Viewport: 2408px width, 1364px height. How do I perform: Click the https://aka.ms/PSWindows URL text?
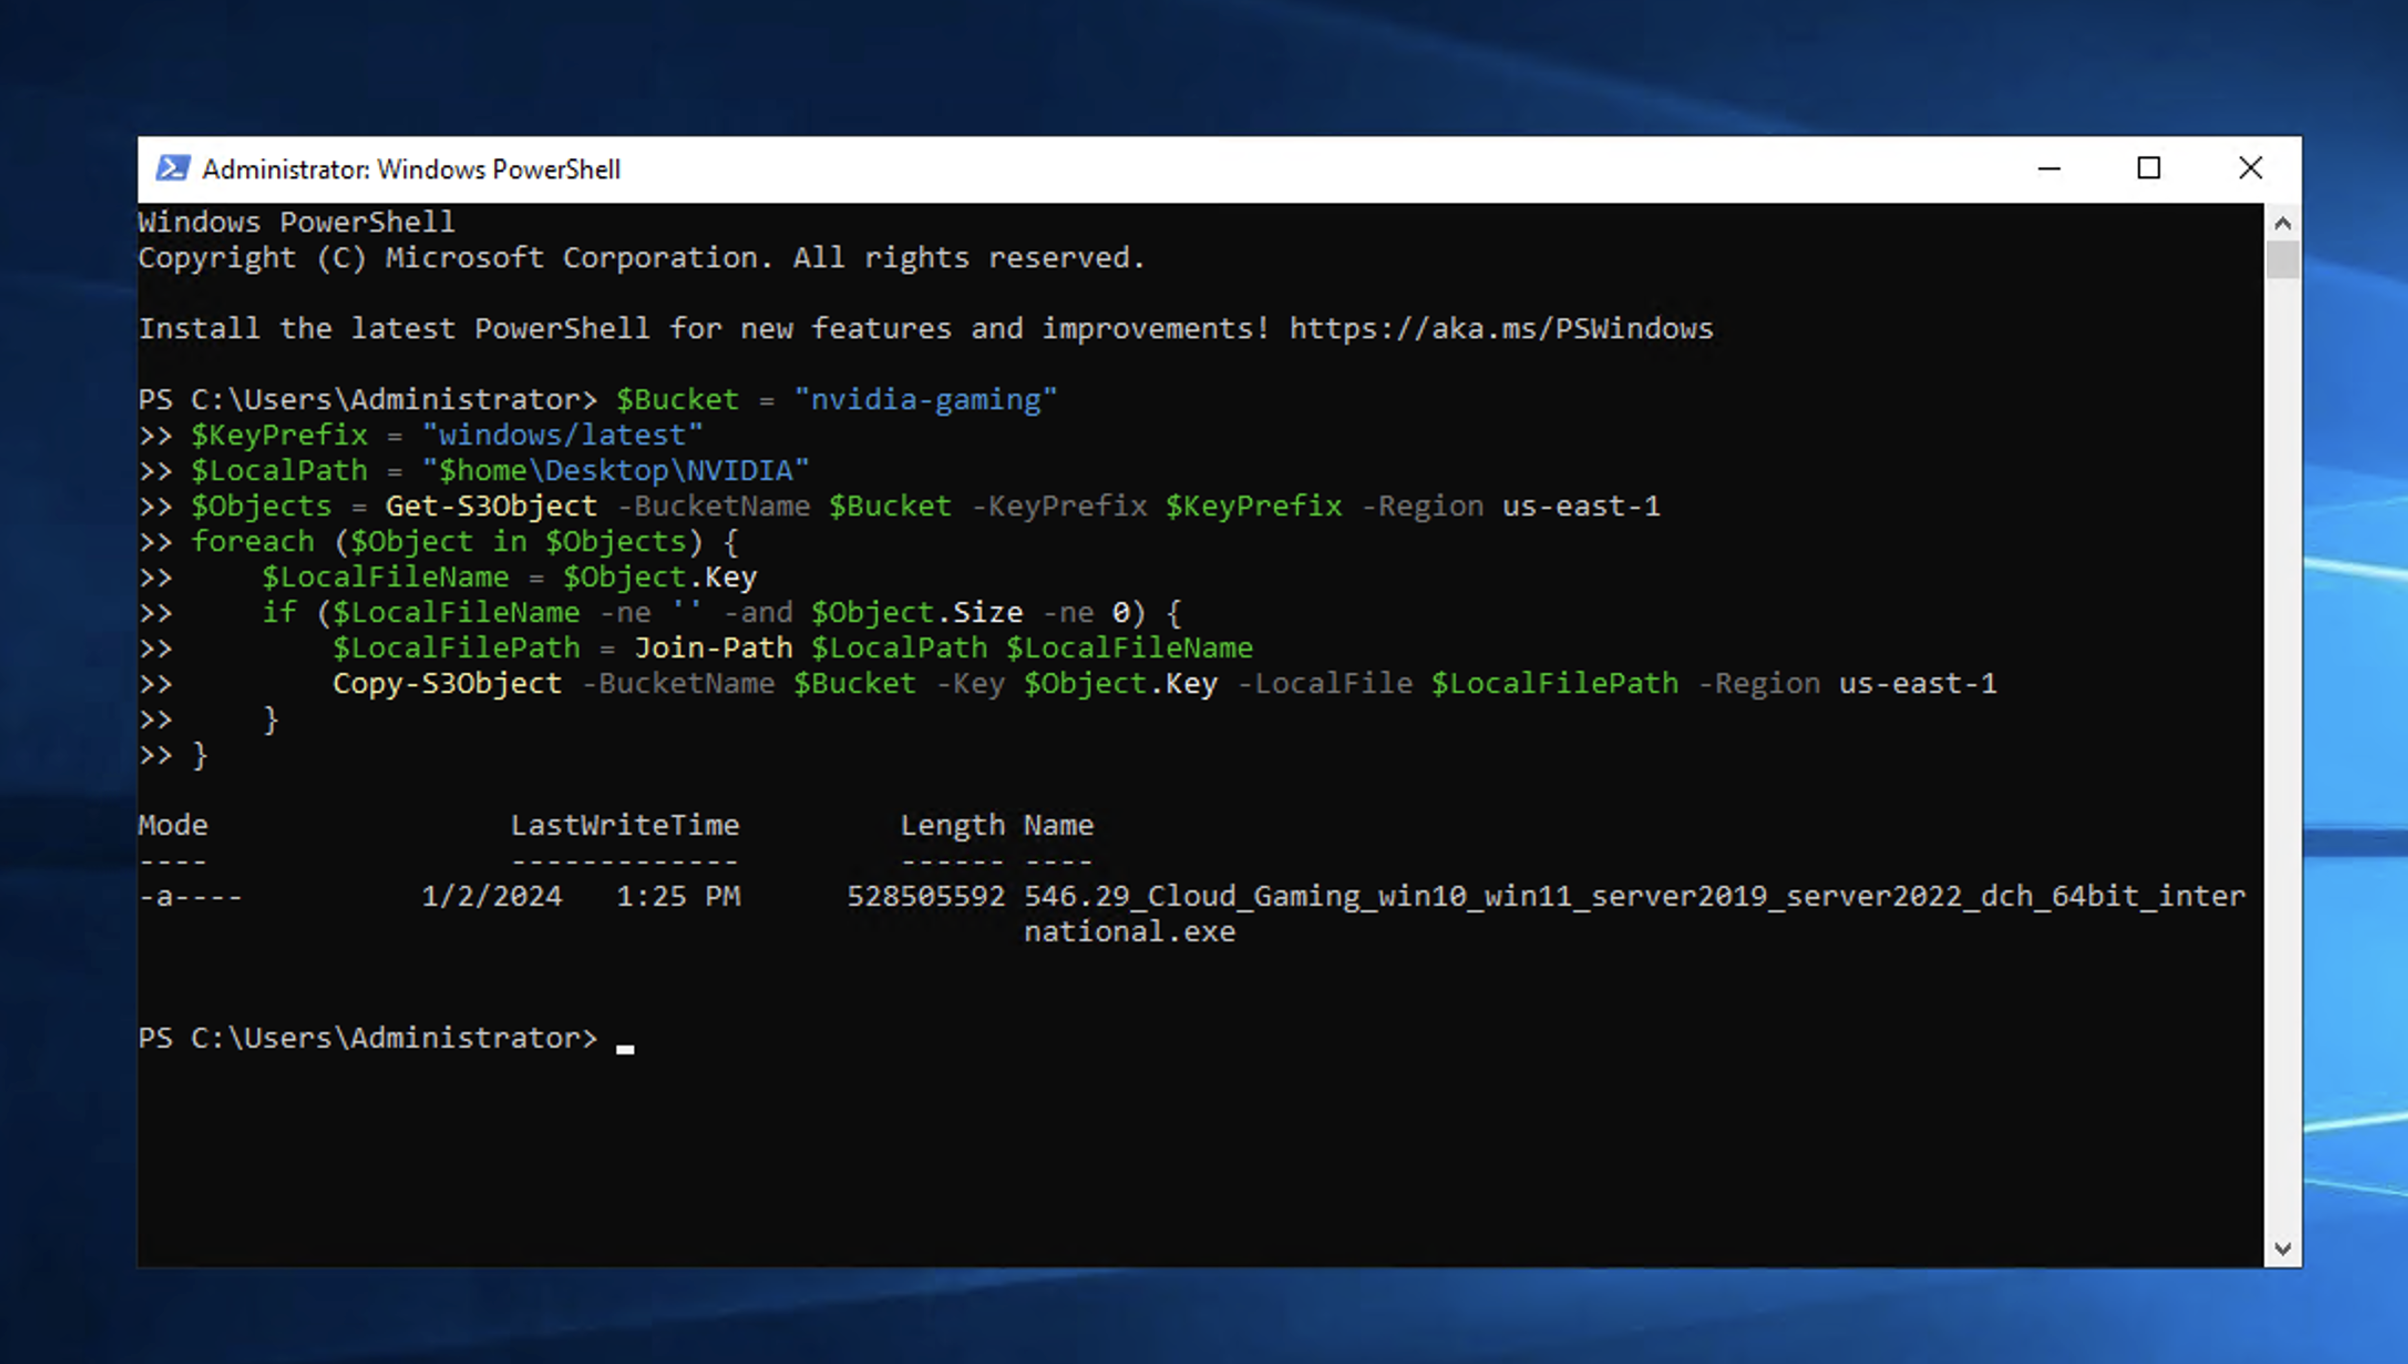1500,329
